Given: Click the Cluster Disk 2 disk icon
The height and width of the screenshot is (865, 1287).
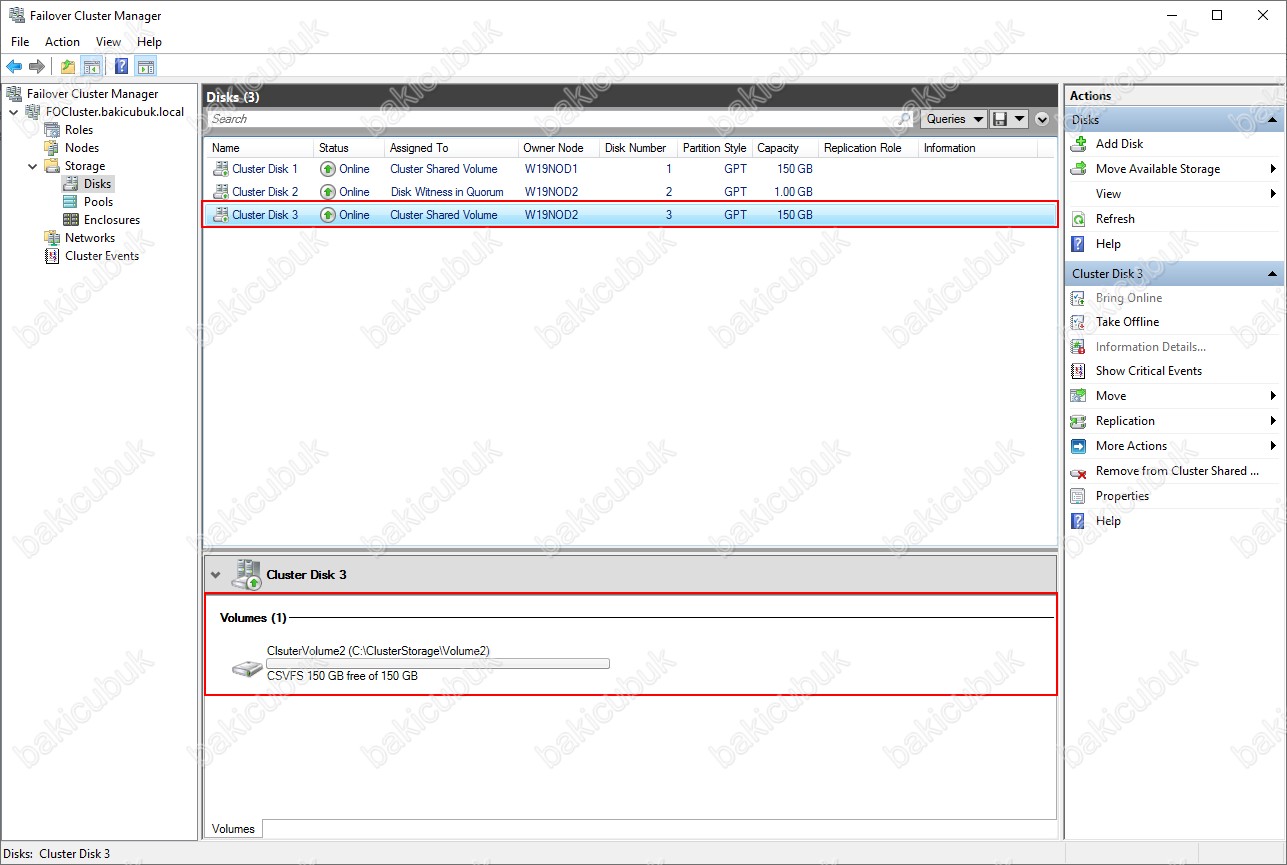Looking at the screenshot, I should click(220, 192).
